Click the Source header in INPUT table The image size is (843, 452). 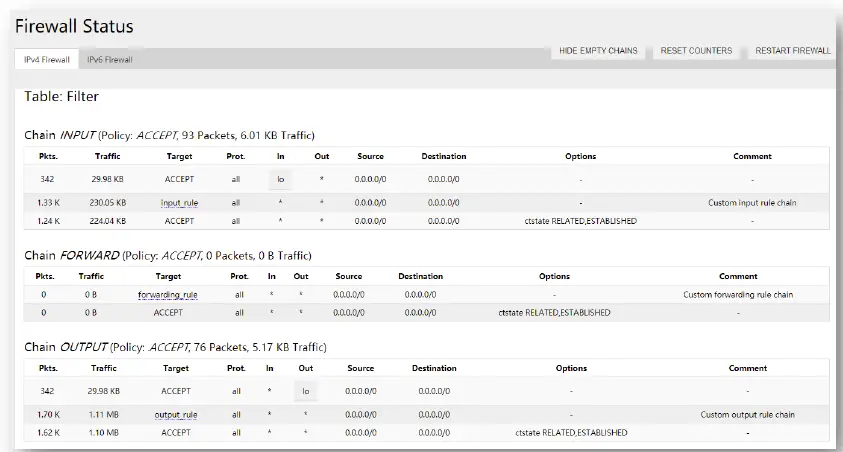tap(370, 156)
